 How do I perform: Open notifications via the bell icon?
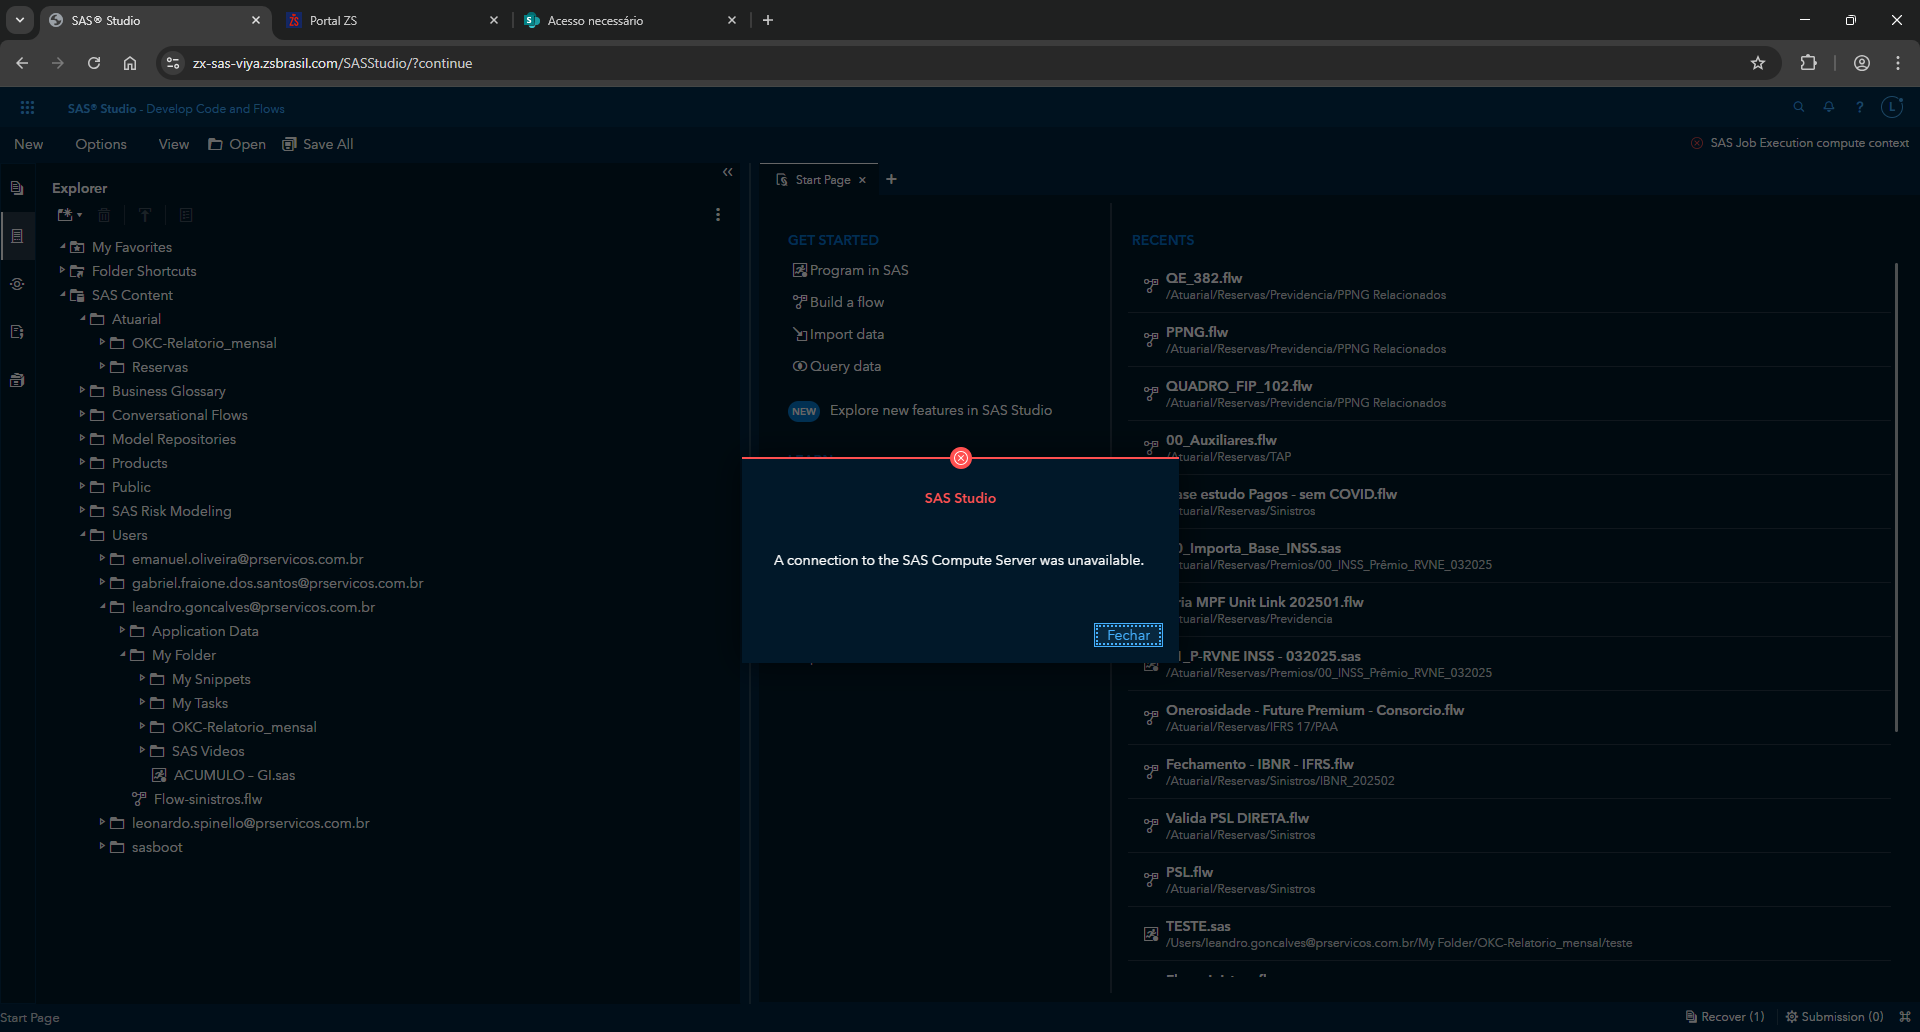pos(1829,107)
